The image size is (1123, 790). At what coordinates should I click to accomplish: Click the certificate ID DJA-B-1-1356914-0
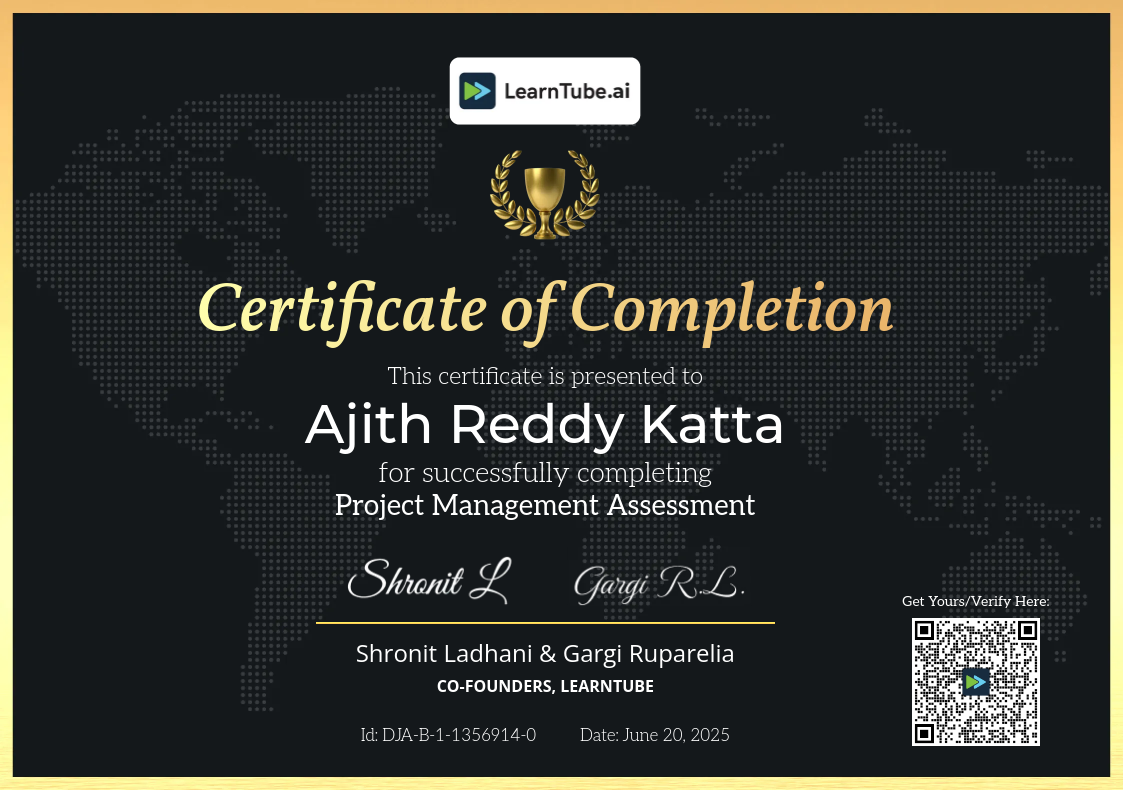point(448,735)
